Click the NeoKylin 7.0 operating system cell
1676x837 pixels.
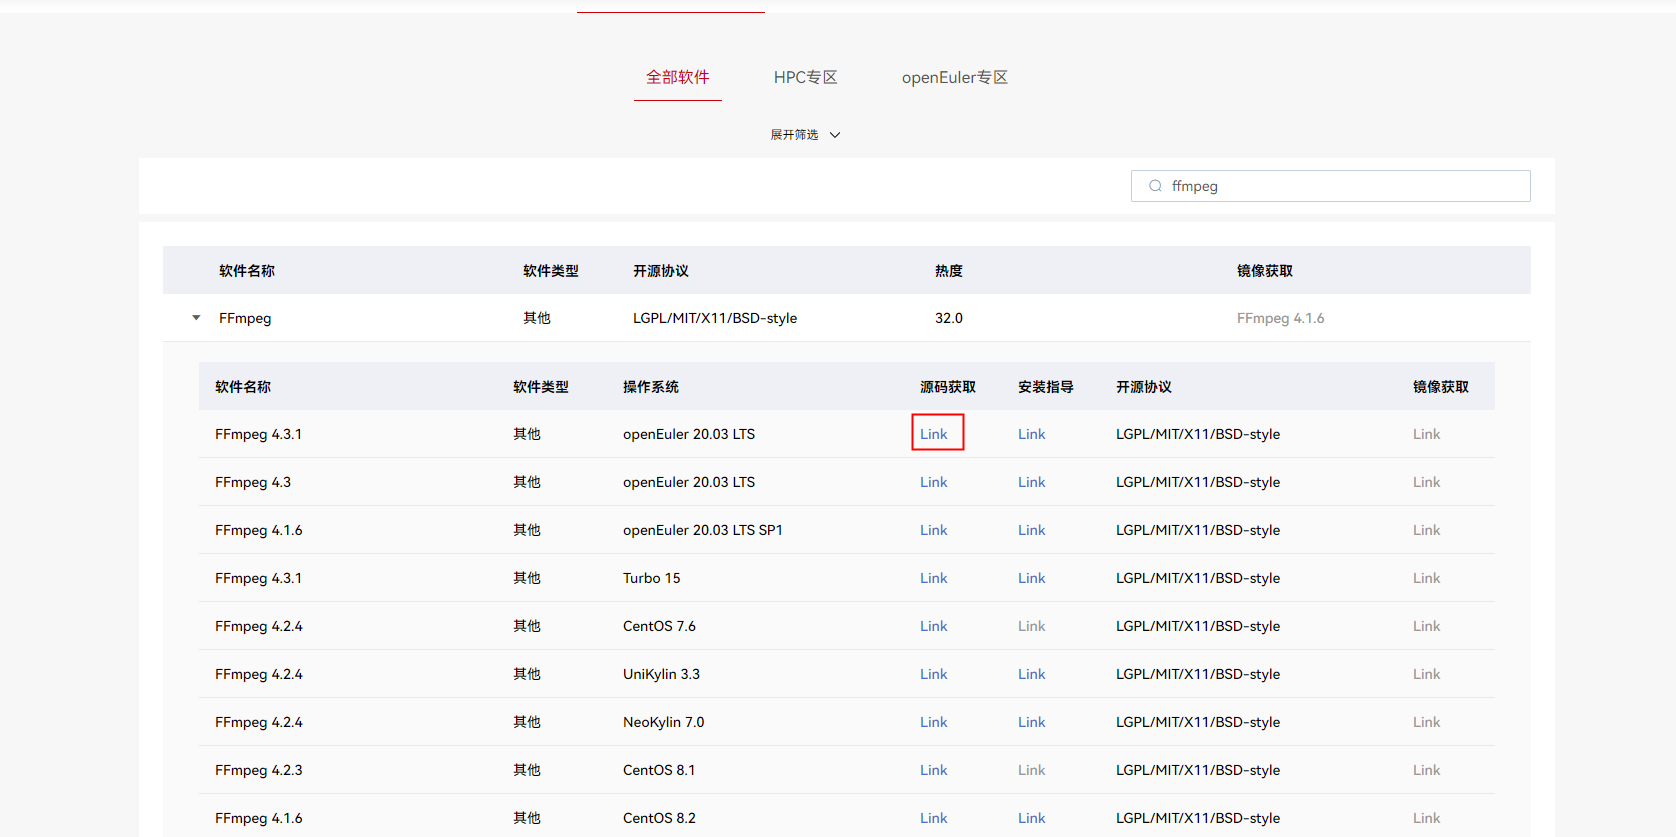[664, 722]
